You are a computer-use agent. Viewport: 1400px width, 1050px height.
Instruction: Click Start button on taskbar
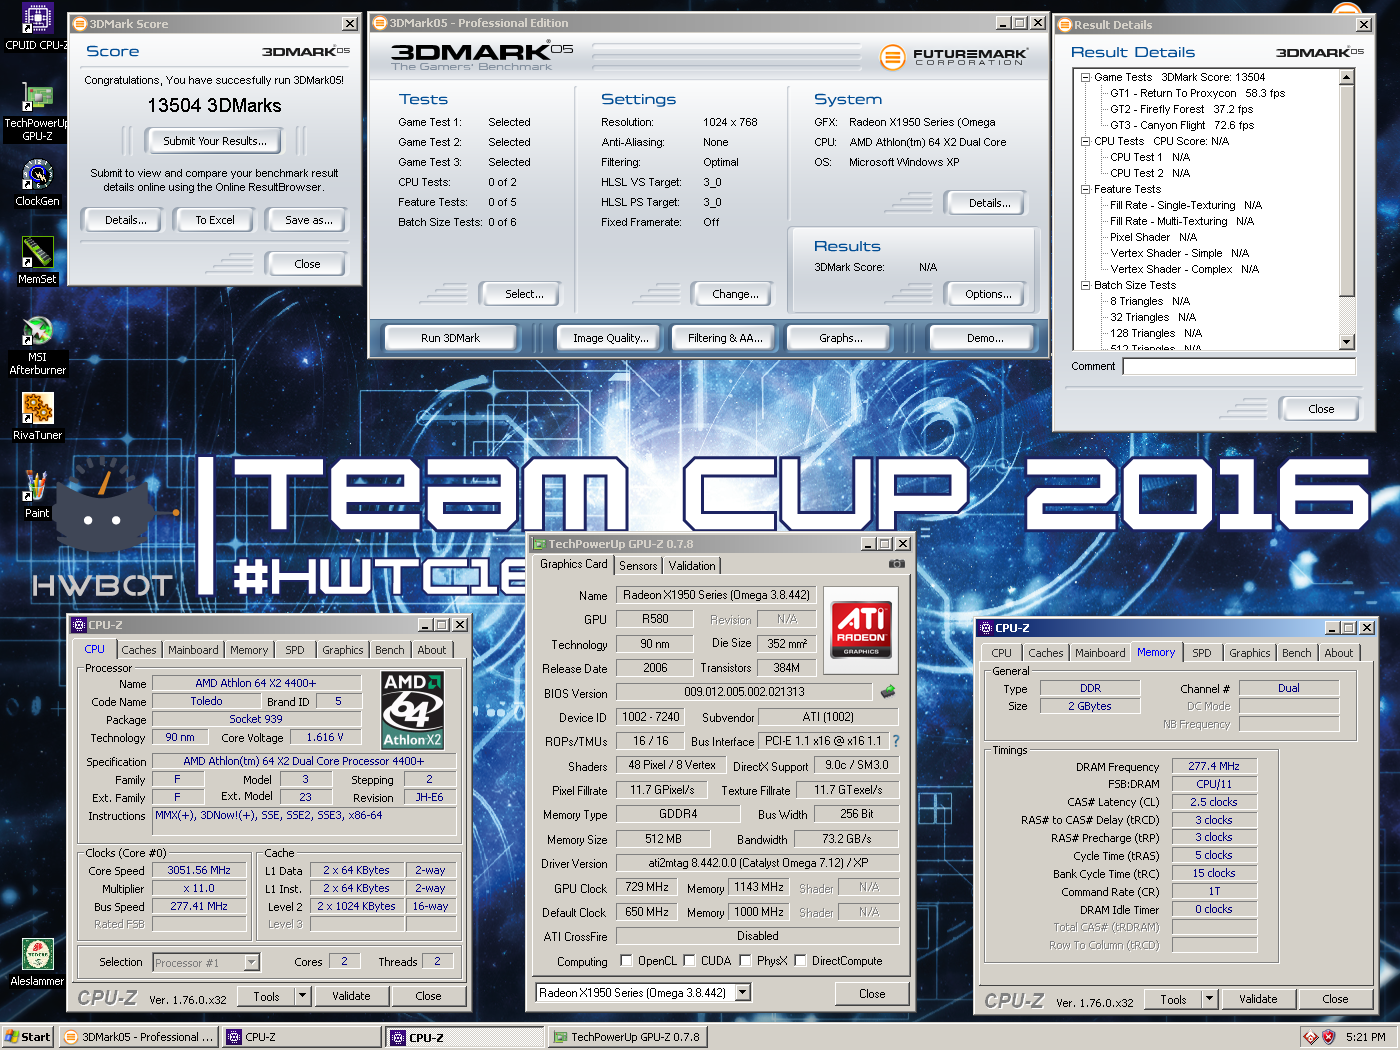pyautogui.click(x=27, y=1037)
